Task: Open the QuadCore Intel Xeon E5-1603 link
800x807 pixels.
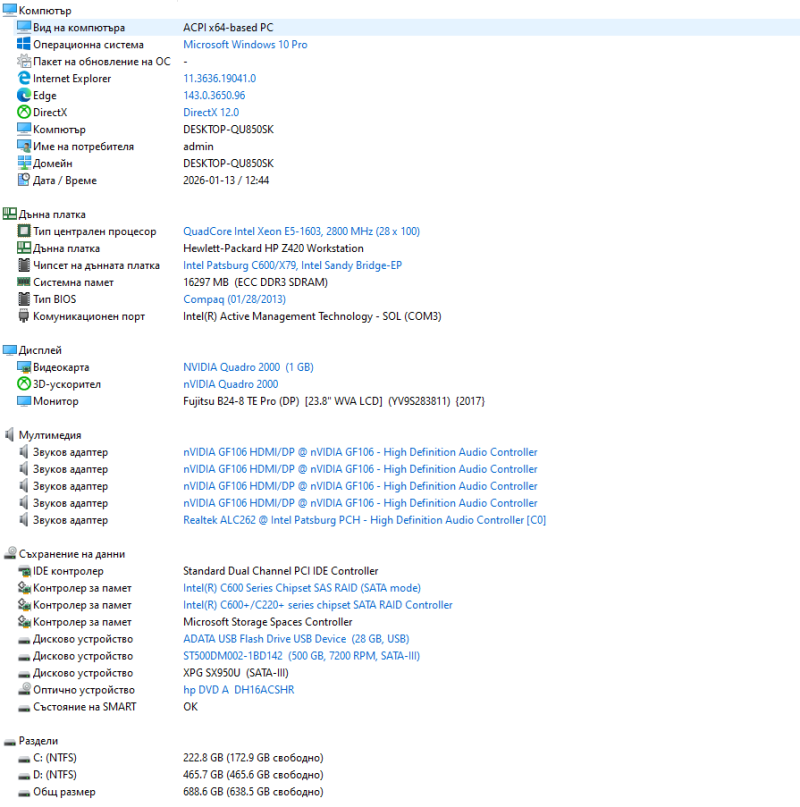Action: click(x=301, y=232)
